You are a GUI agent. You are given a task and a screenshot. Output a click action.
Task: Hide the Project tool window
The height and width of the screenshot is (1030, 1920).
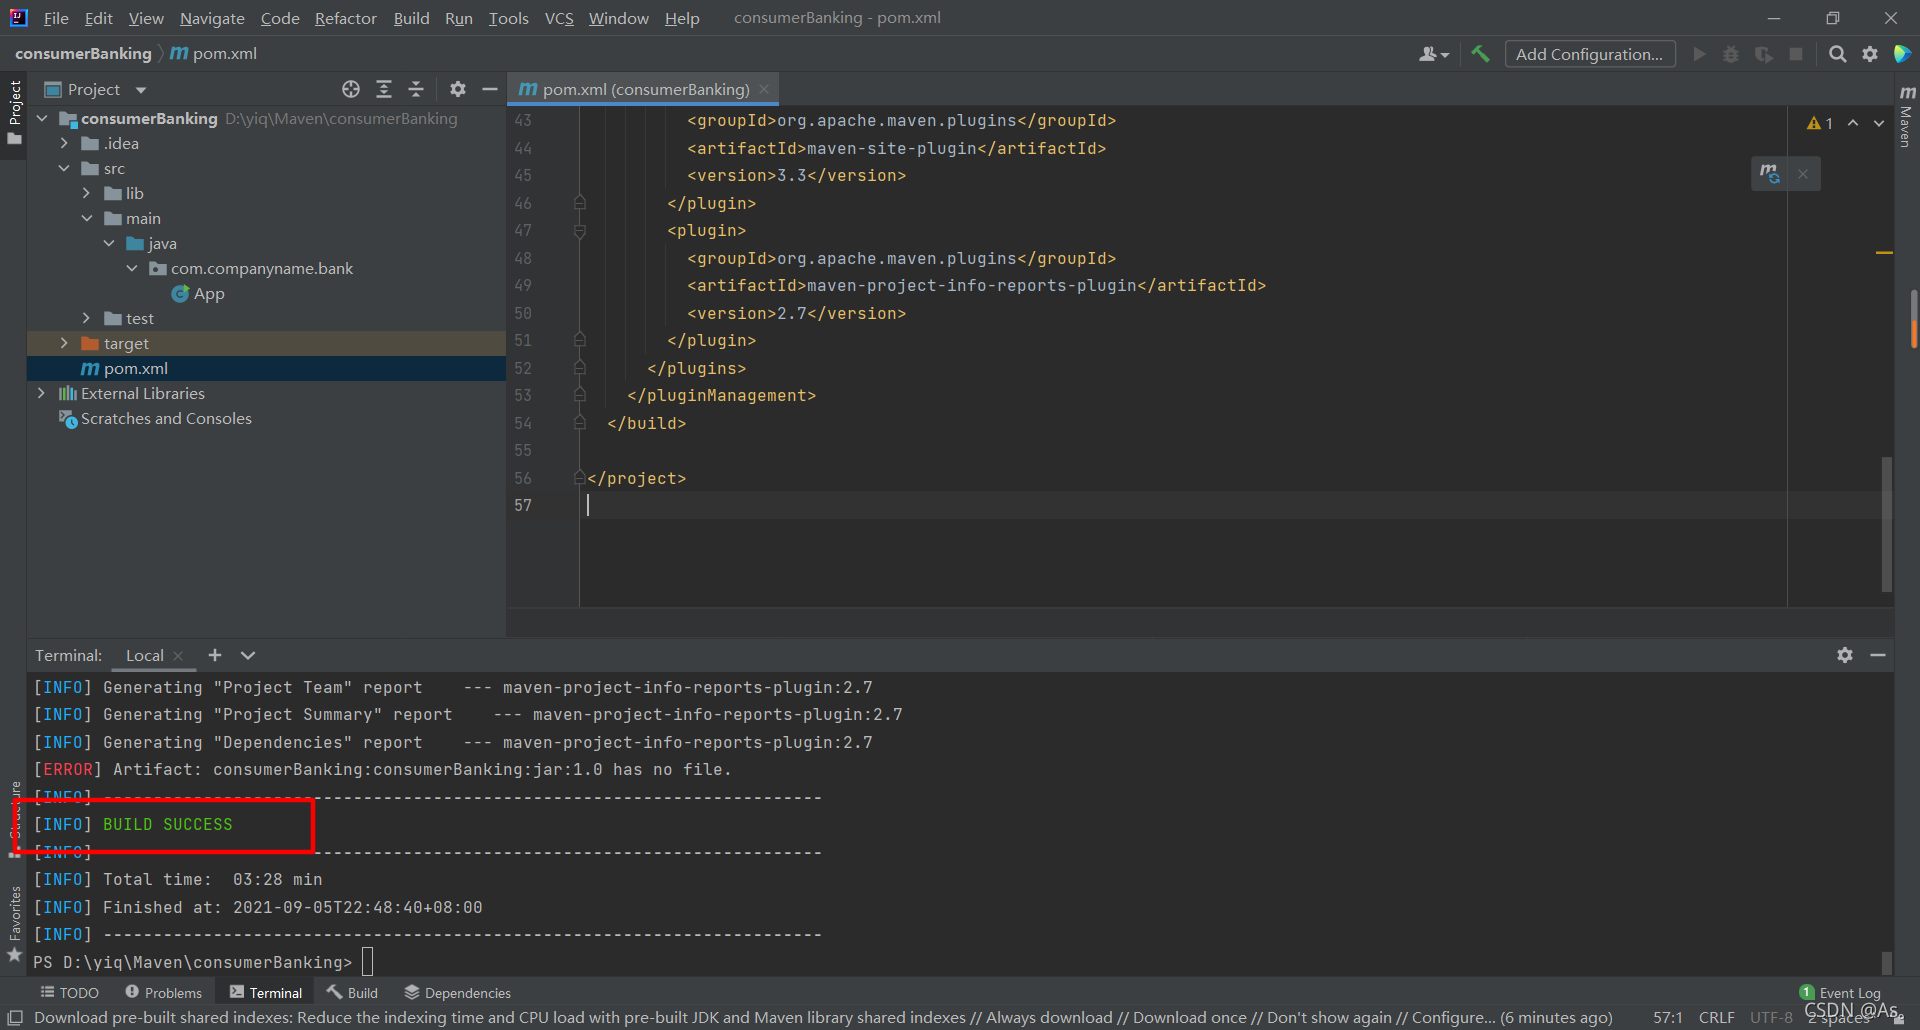pos(490,89)
